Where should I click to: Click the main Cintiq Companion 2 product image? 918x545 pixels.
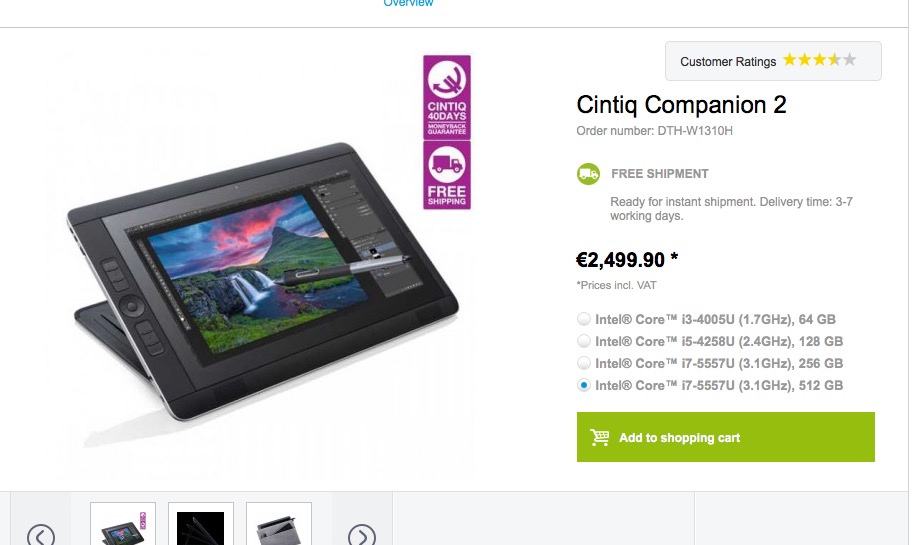262,281
